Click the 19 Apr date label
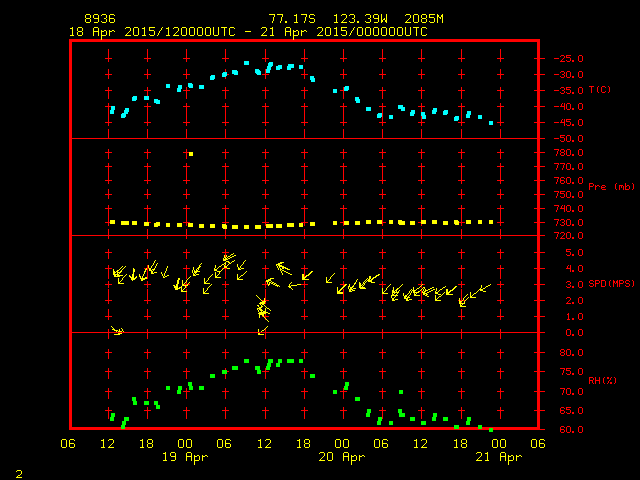The width and height of the screenshot is (640, 480). tap(185, 457)
